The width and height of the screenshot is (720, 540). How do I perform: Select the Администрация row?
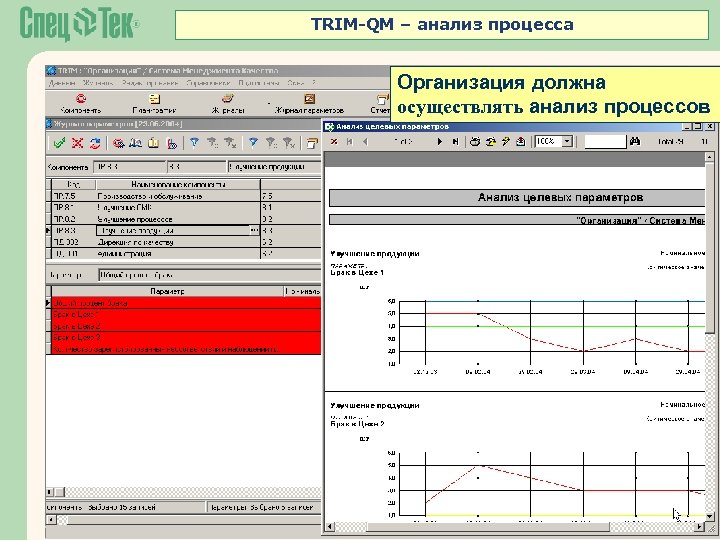tap(184, 253)
